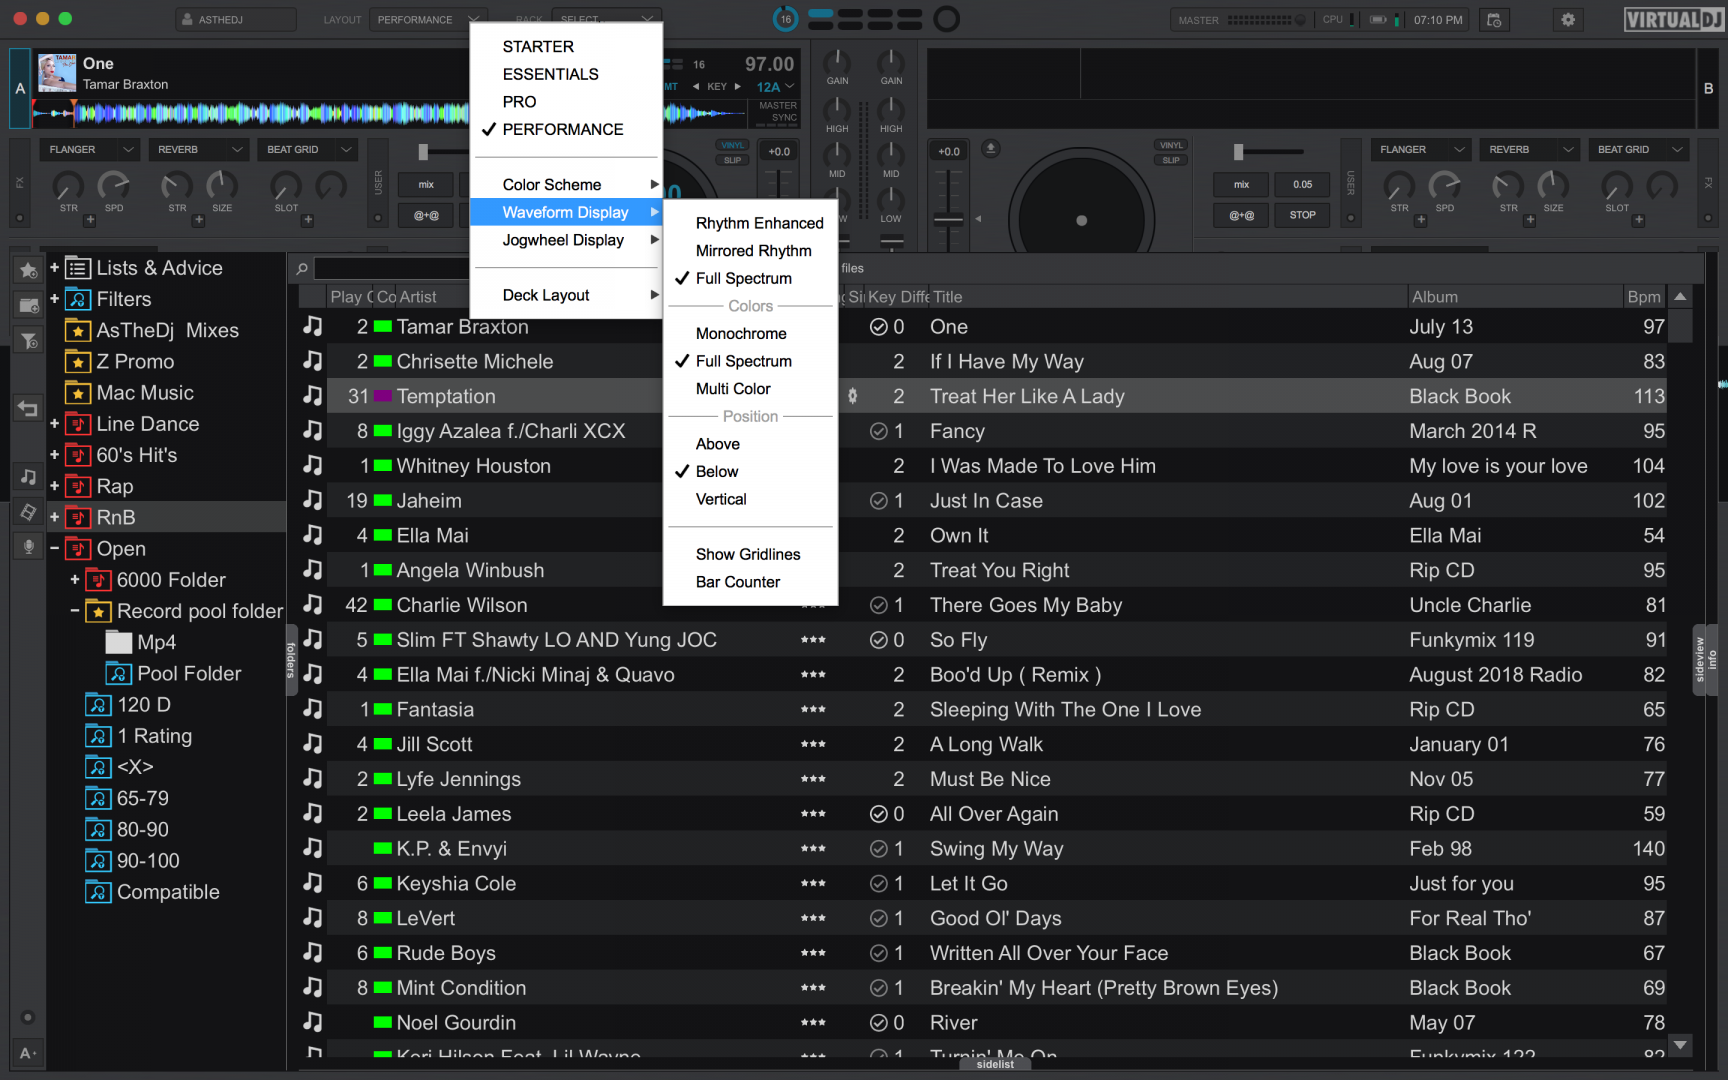Toggle Bar Counter option

coord(738,582)
